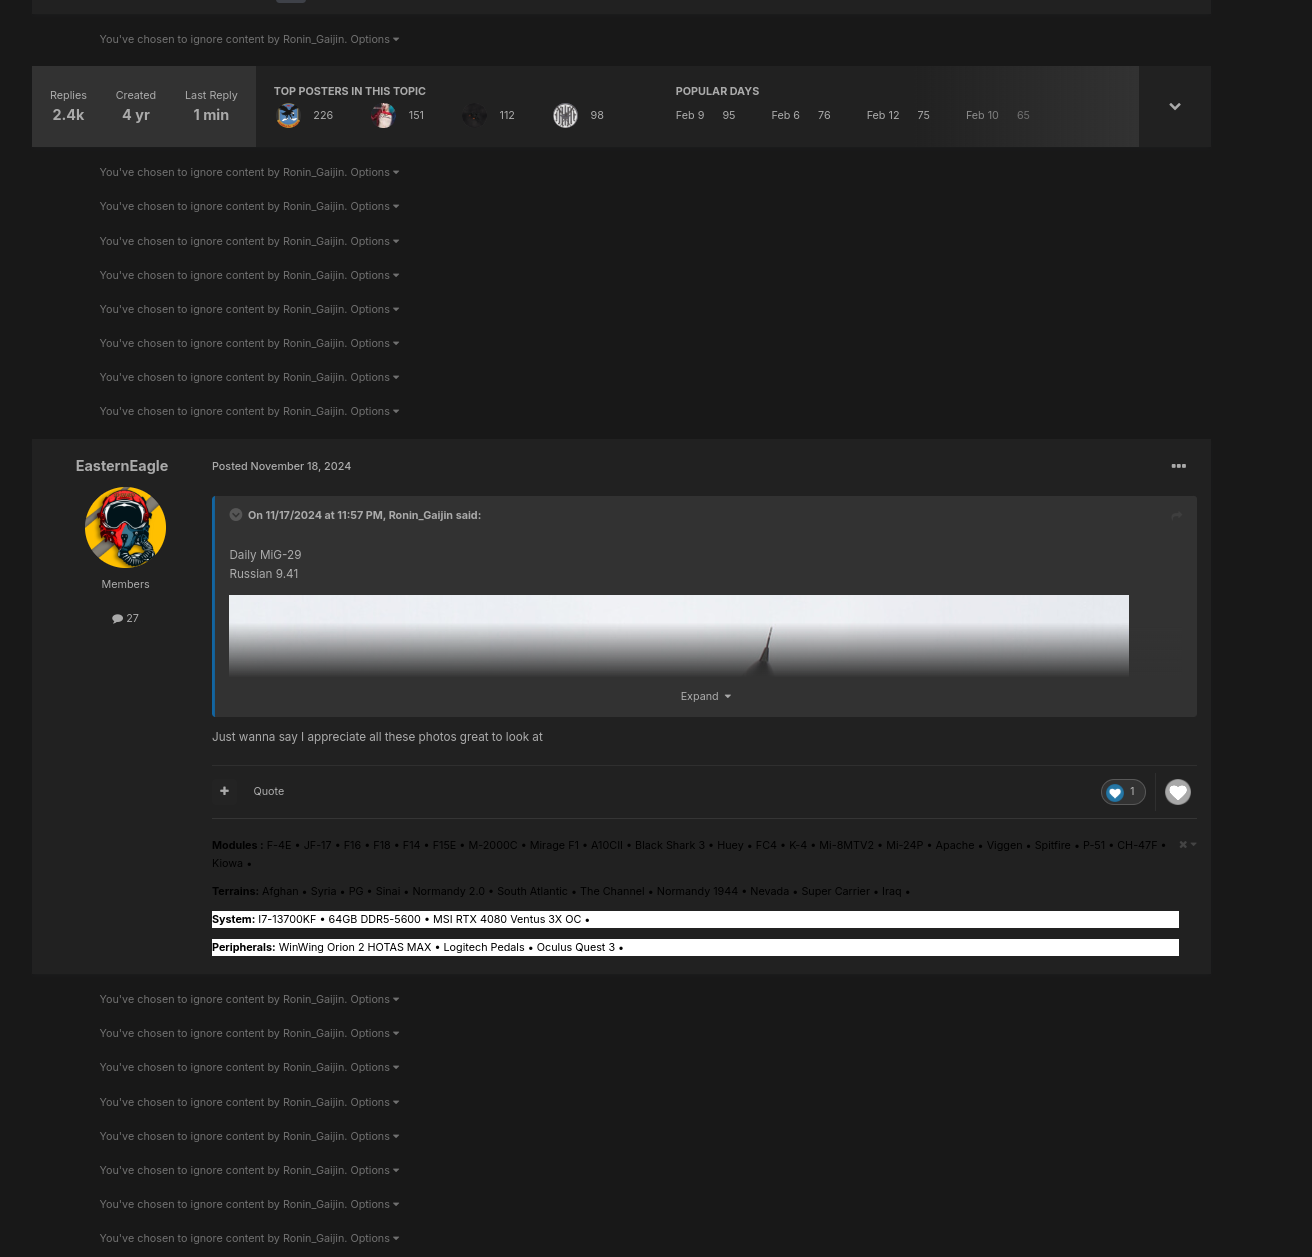Click the 'Russian 9.41' quoted text

coord(264,574)
